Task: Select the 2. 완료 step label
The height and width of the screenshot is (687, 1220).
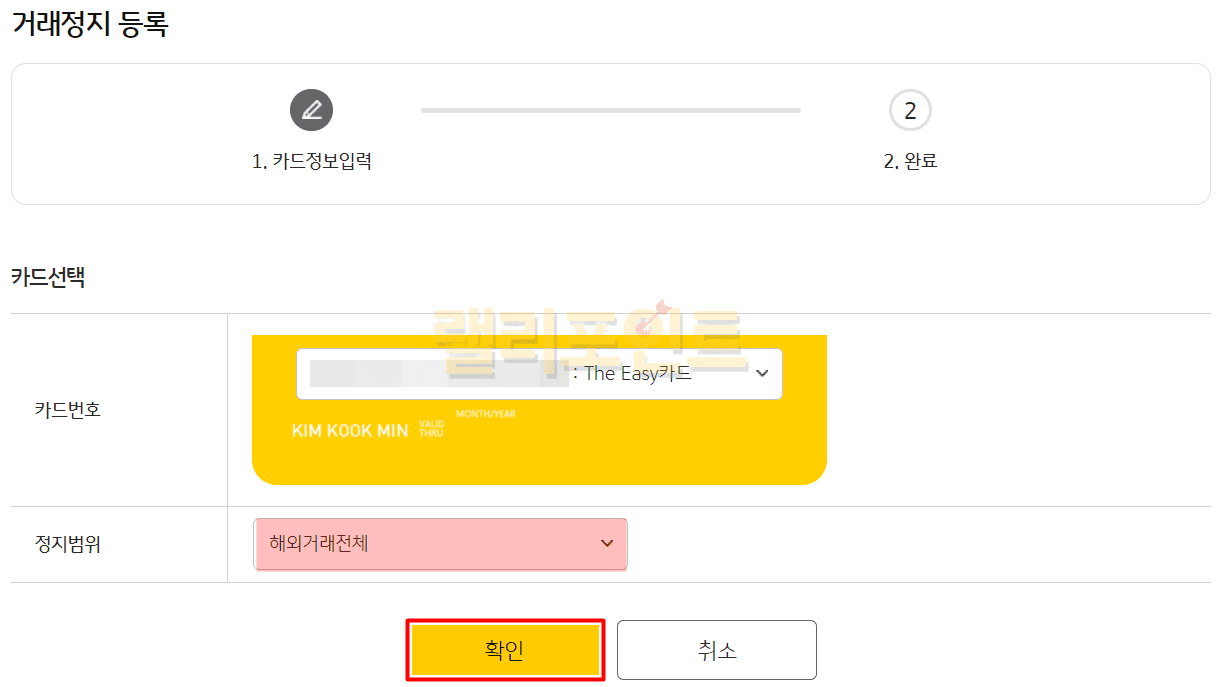Action: [910, 161]
